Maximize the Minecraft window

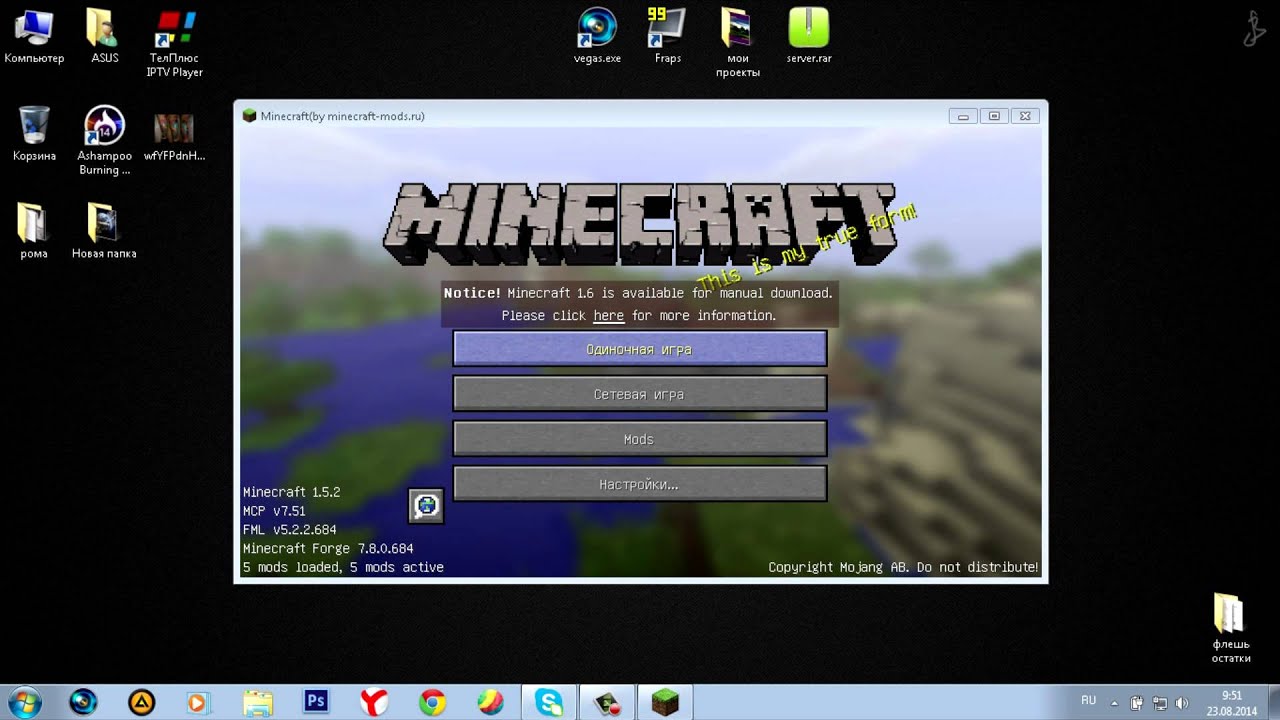993,116
